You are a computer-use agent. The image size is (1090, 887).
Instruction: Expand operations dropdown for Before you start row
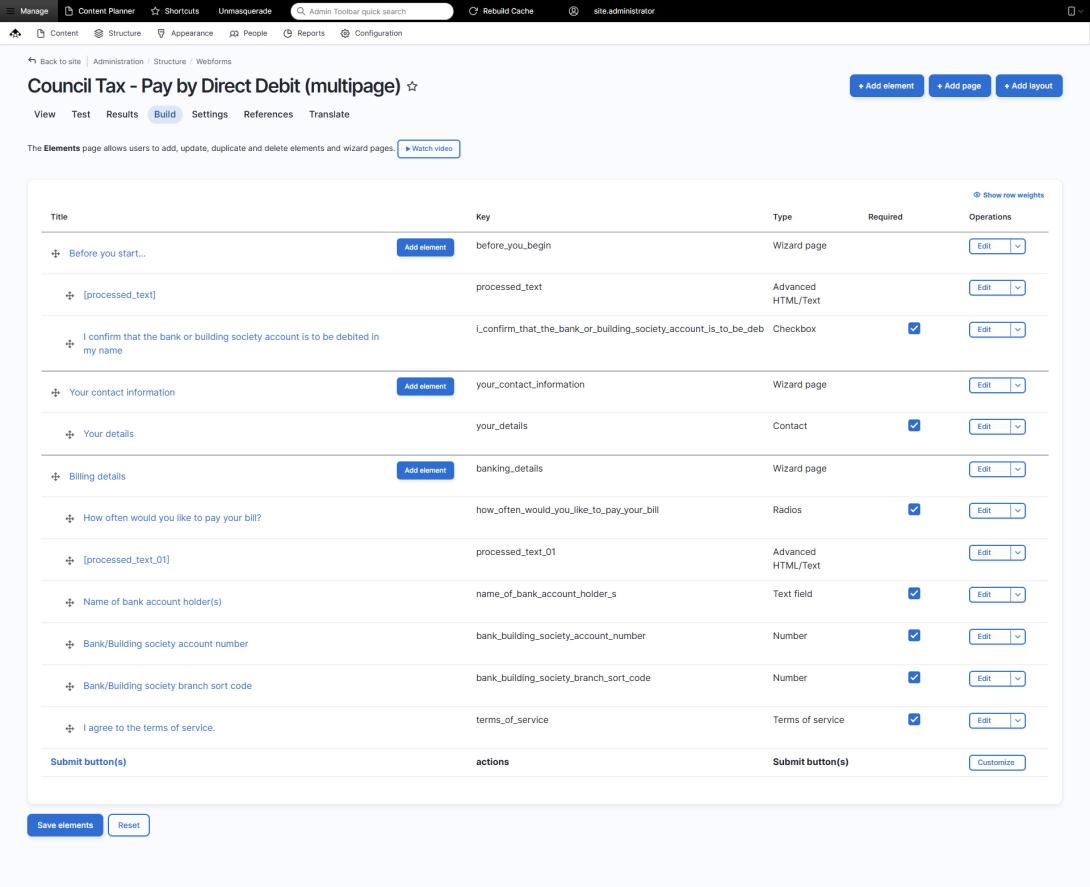[x=1018, y=246]
